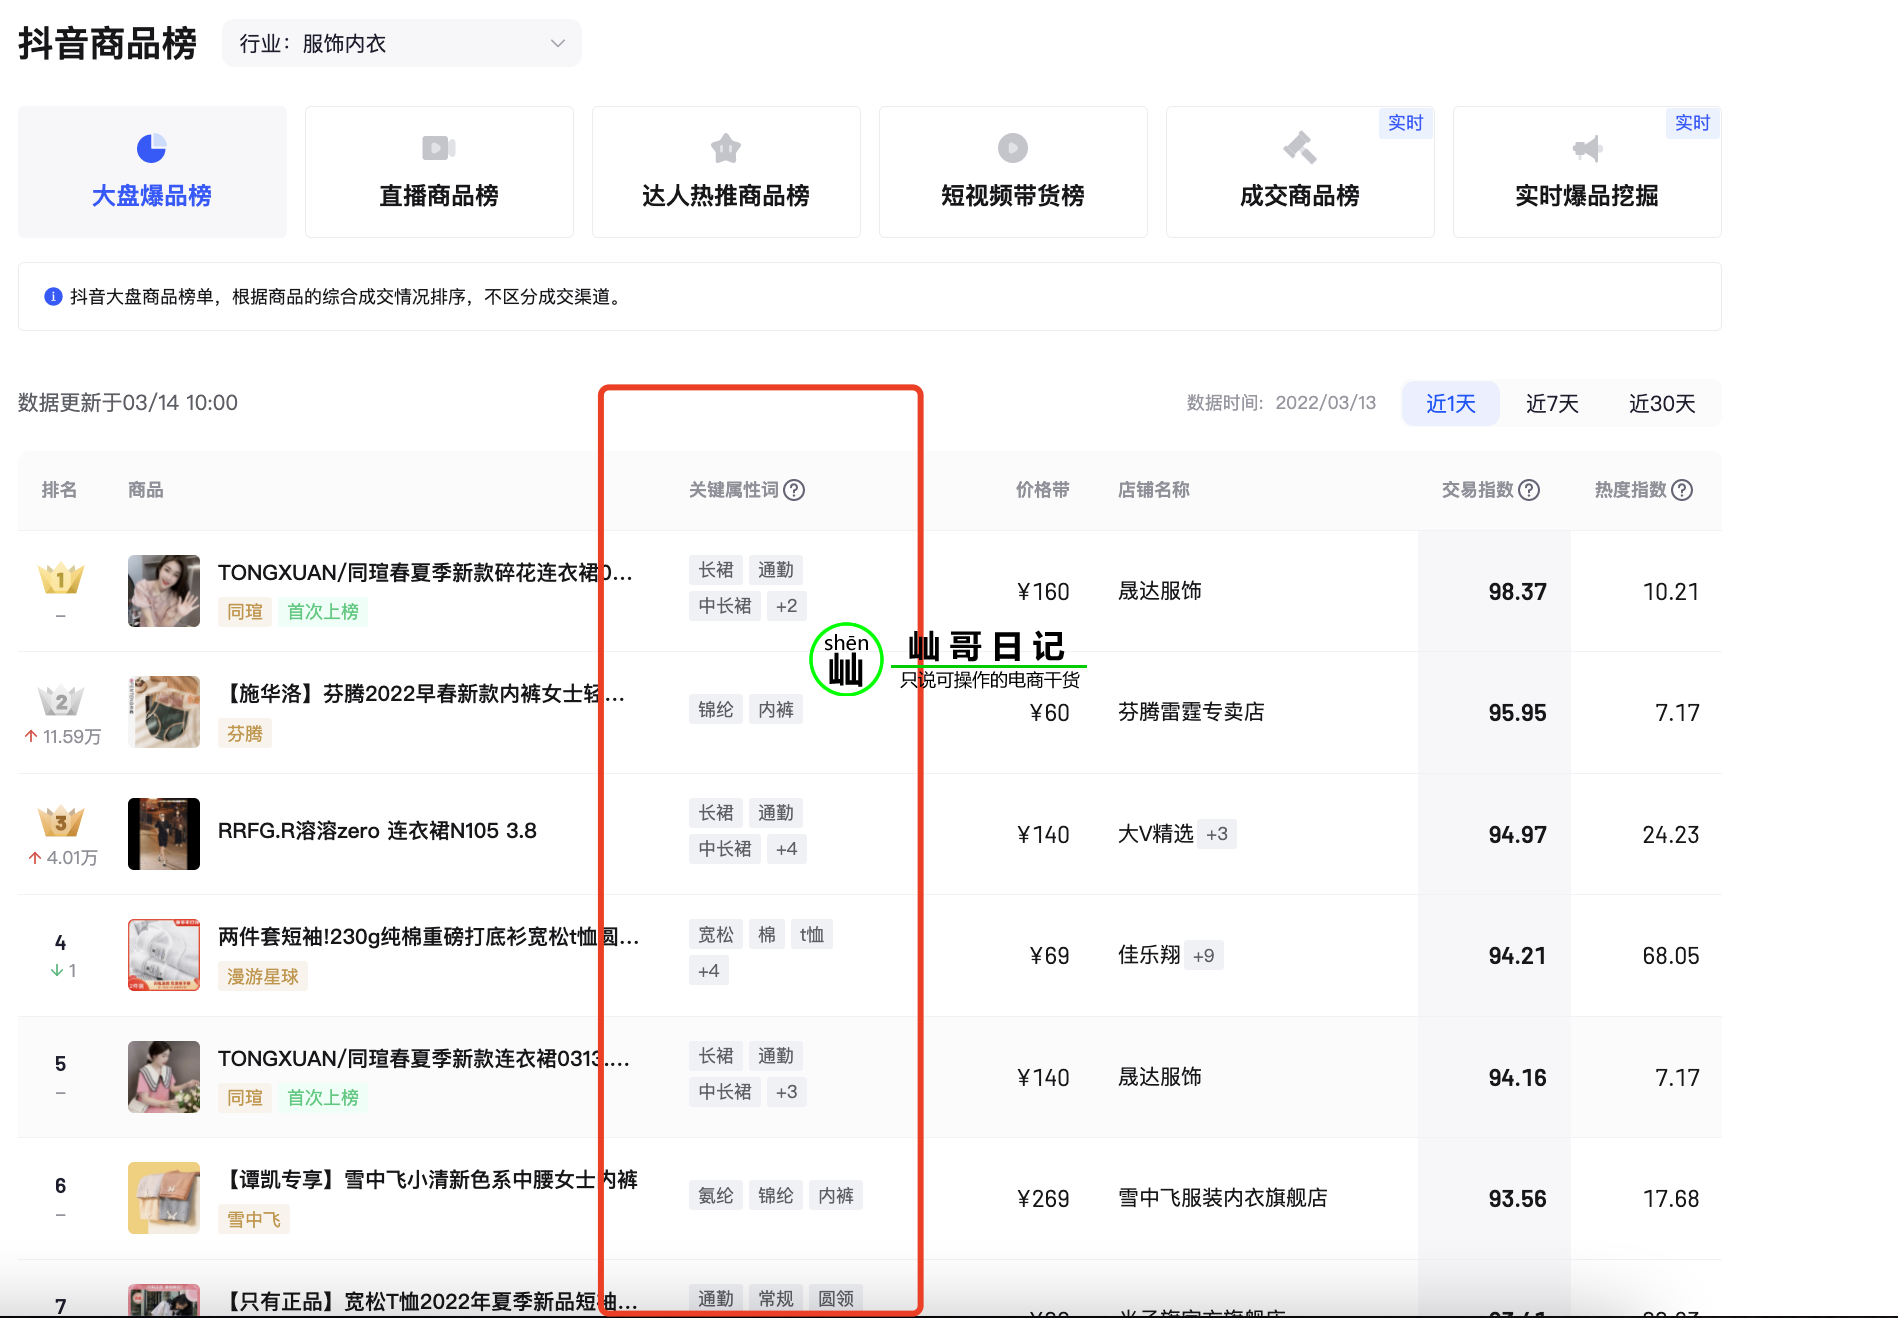1898x1318 pixels.
Task: Open the rank 1 碎花连衣裙 product thumbnail
Action: point(164,591)
